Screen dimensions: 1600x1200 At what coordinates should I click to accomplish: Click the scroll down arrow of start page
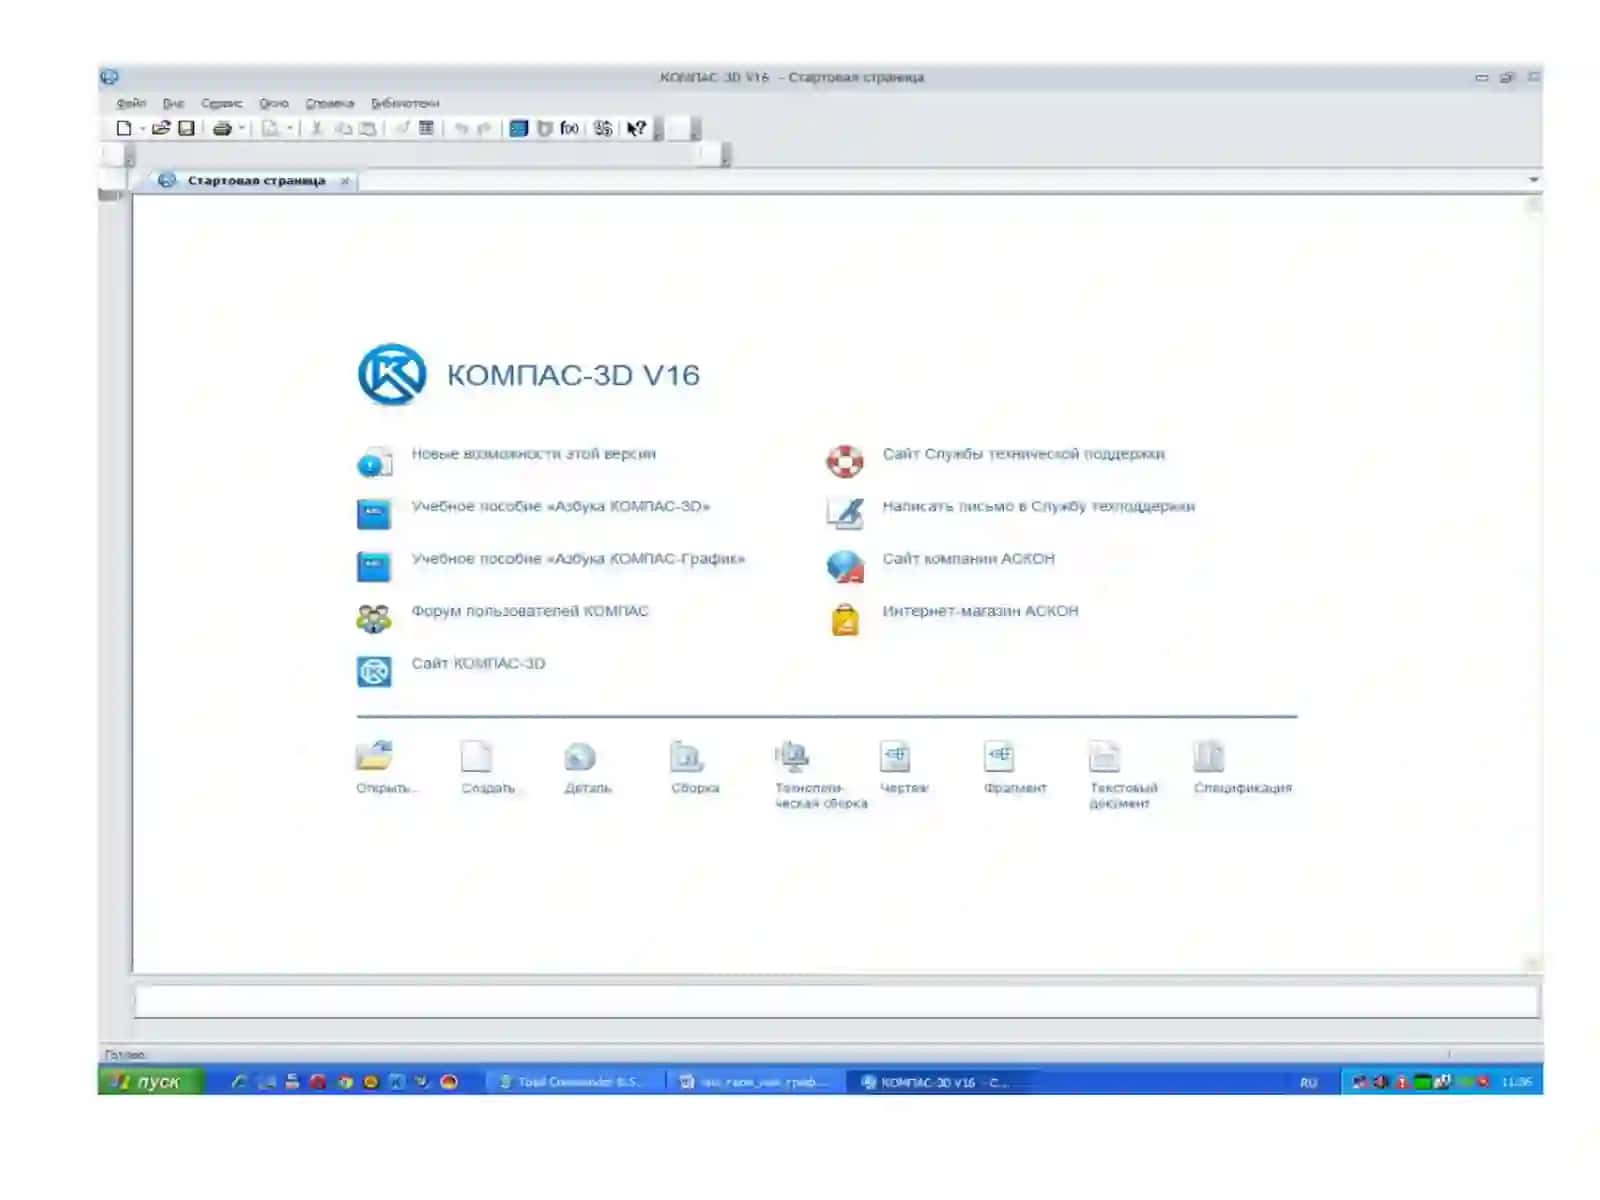(x=1533, y=963)
